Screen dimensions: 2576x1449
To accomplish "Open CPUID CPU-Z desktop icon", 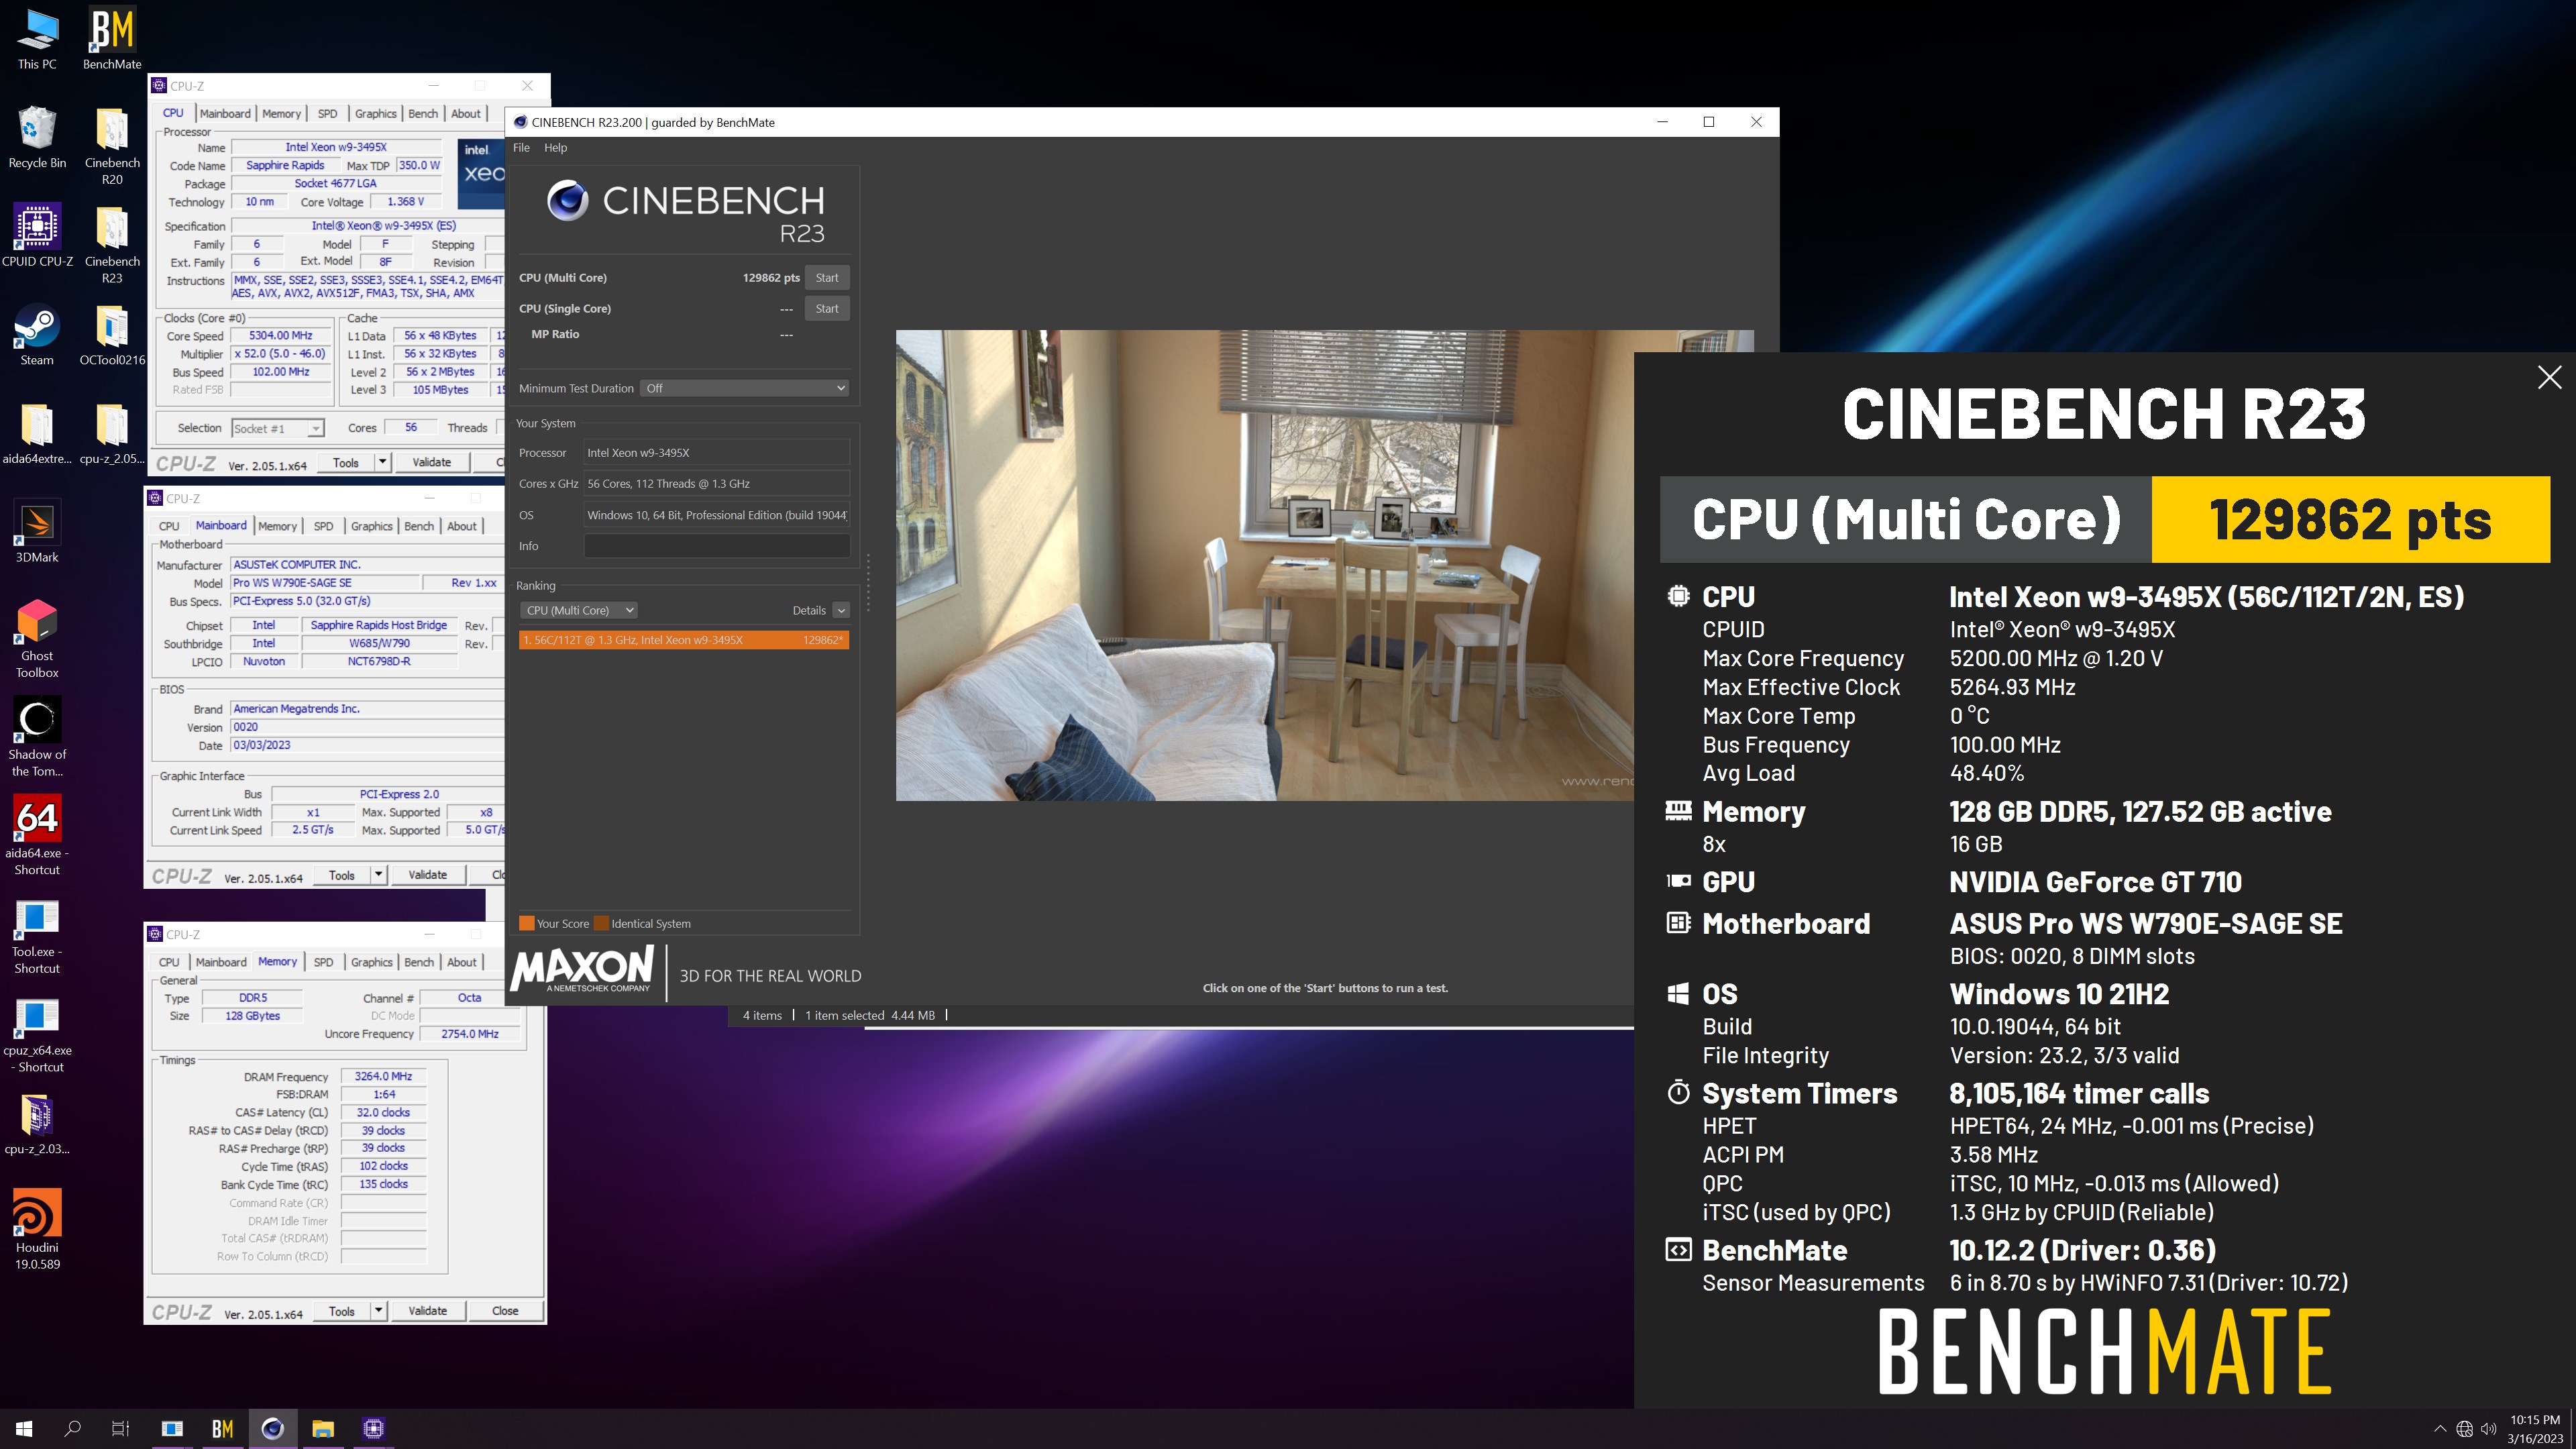I will tap(37, 236).
